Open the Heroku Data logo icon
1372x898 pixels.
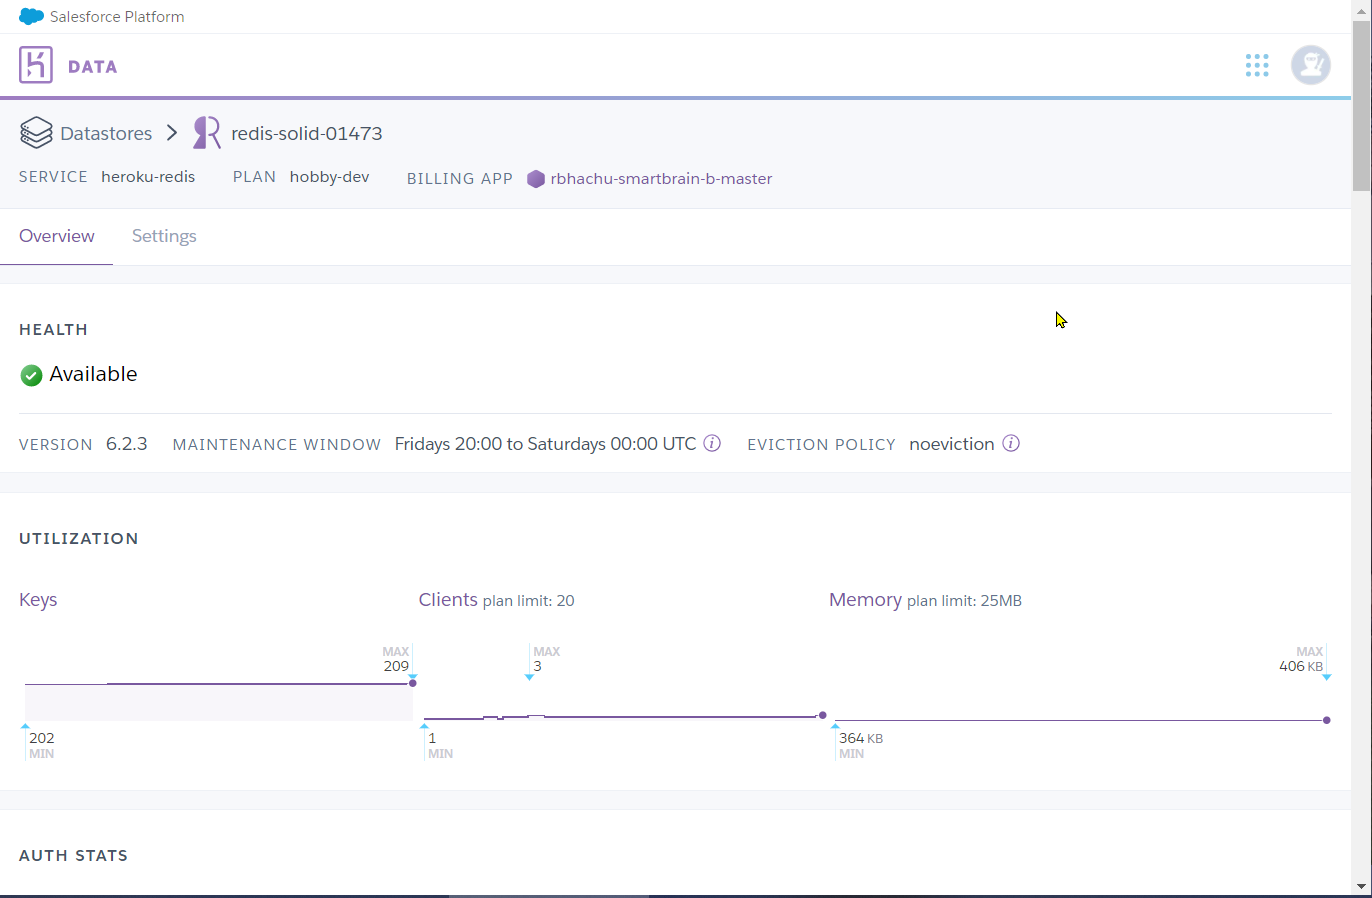coord(36,66)
